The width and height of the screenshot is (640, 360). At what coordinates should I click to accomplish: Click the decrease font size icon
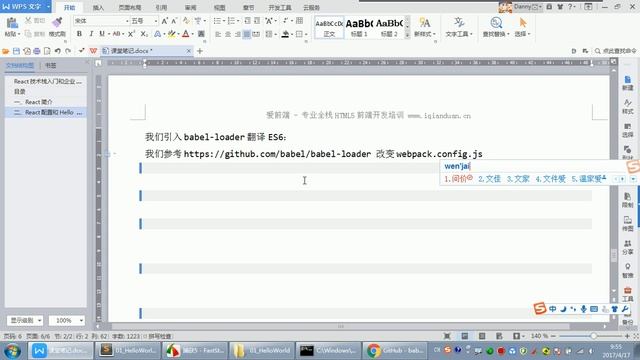coord(174,21)
